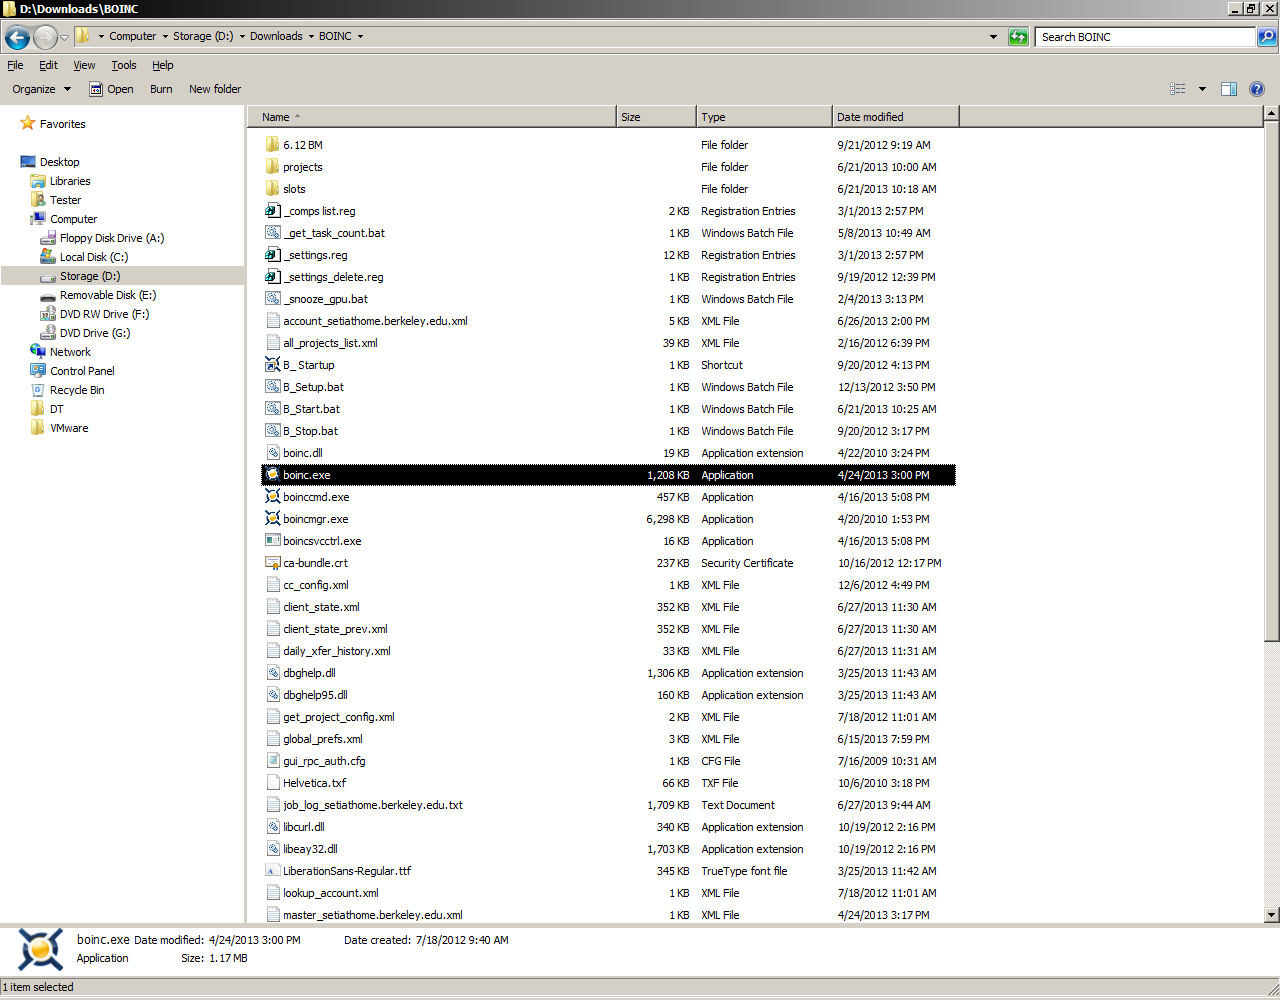
Task: Expand the Organize dropdown
Action: (42, 89)
